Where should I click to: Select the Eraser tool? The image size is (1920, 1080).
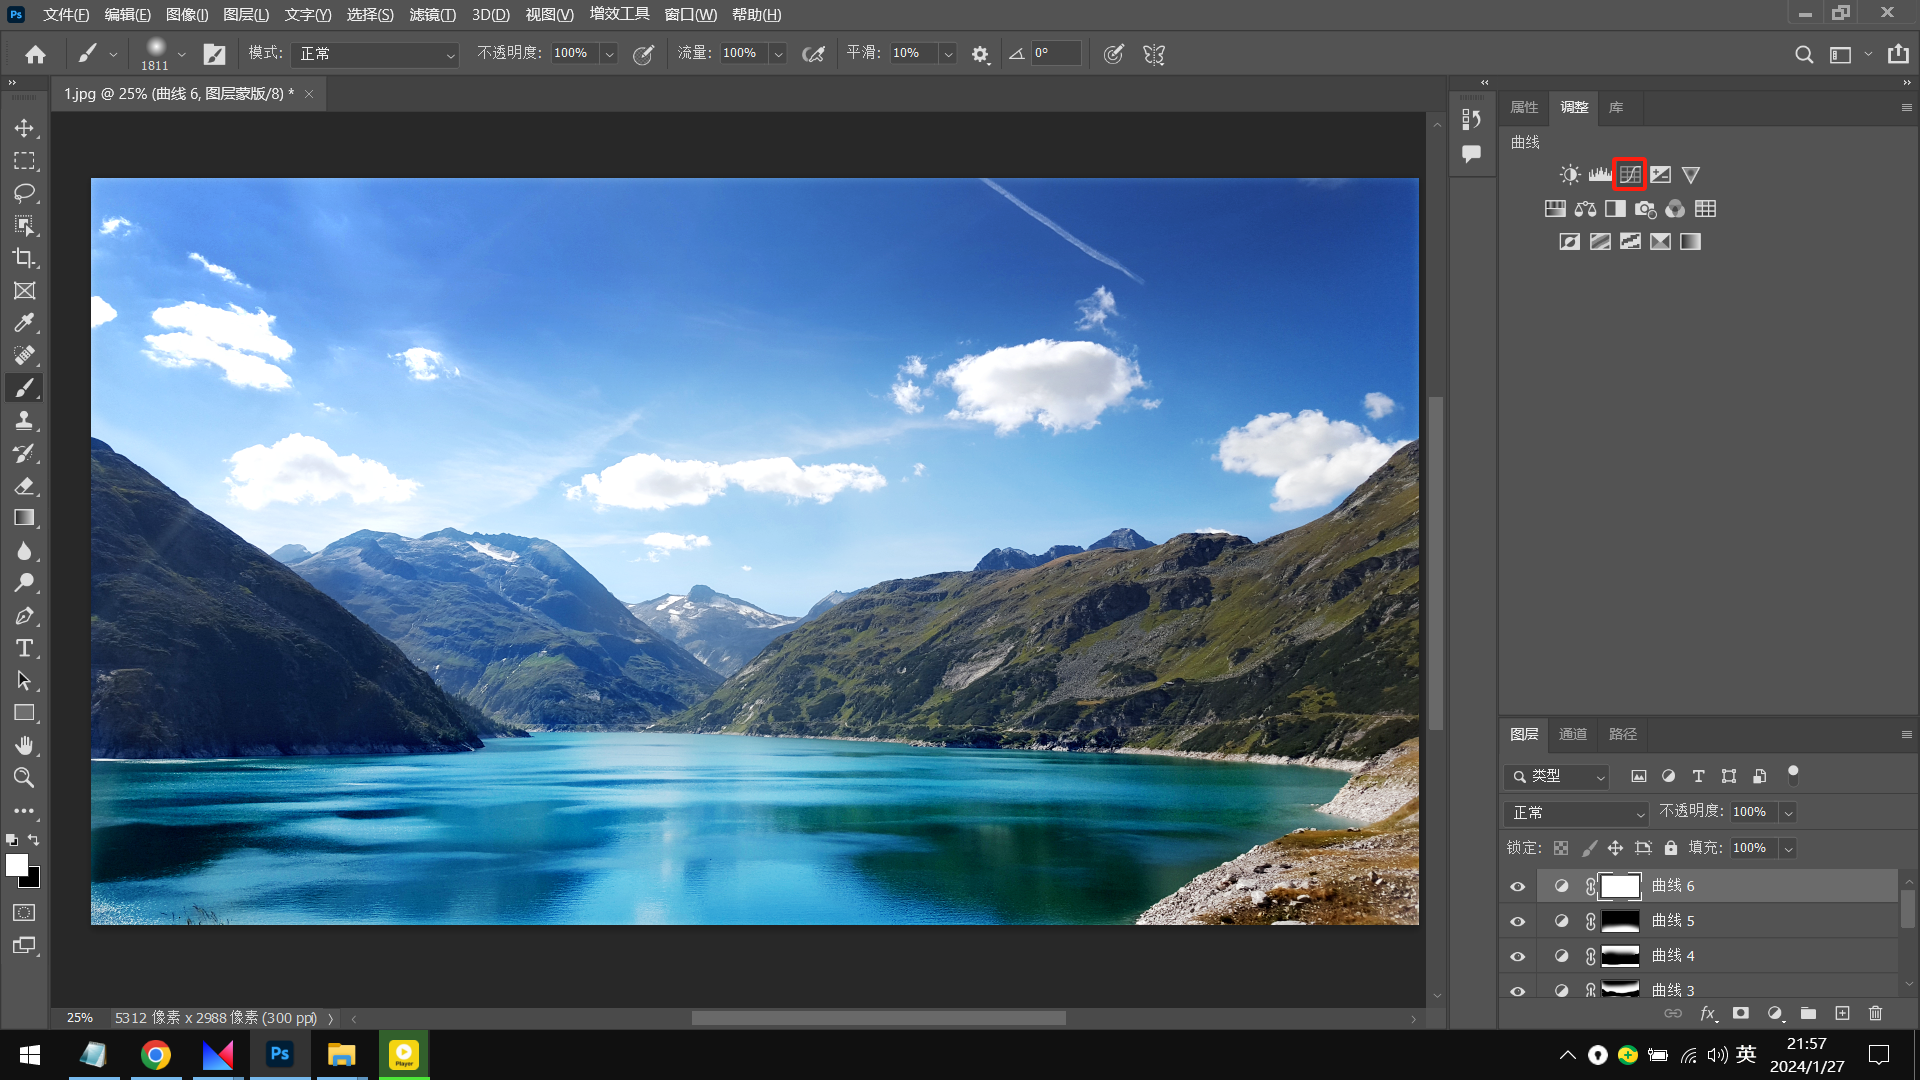[24, 486]
